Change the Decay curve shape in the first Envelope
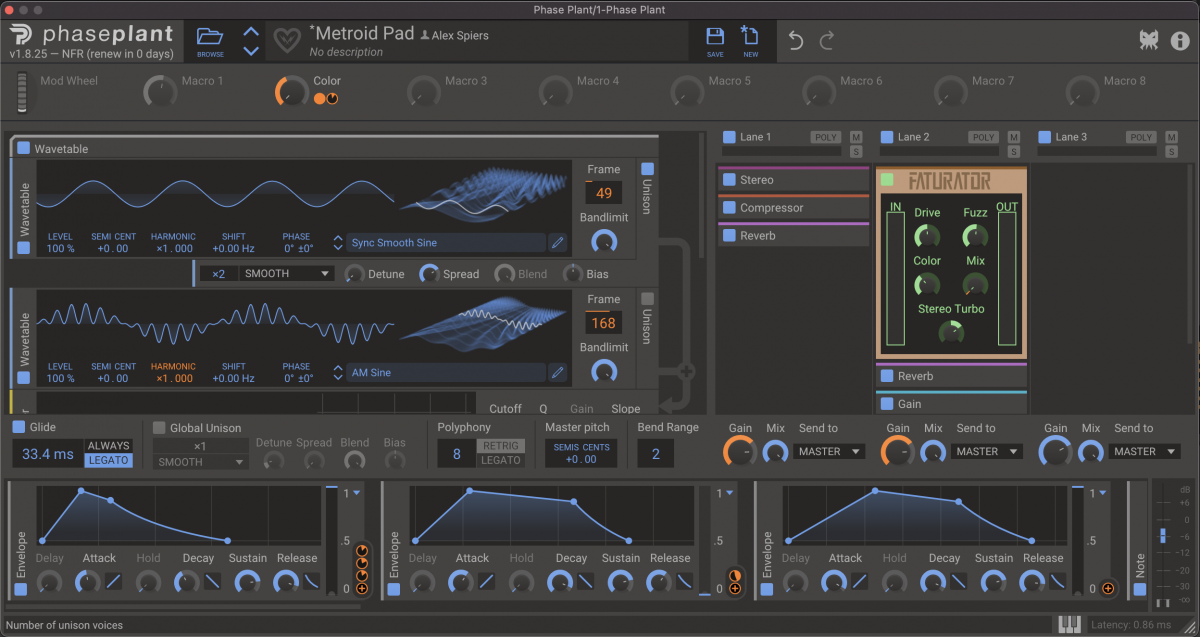Image resolution: width=1200 pixels, height=637 pixels. pyautogui.click(x=213, y=581)
